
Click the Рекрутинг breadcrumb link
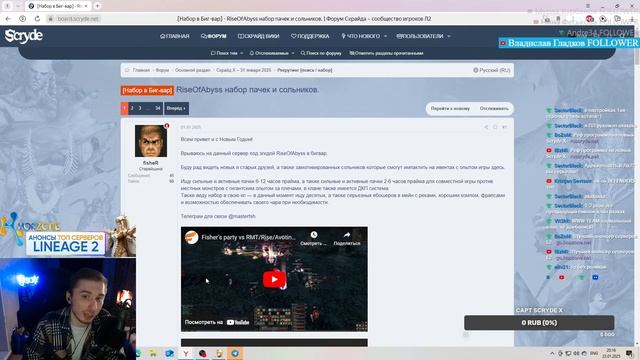click(x=304, y=70)
